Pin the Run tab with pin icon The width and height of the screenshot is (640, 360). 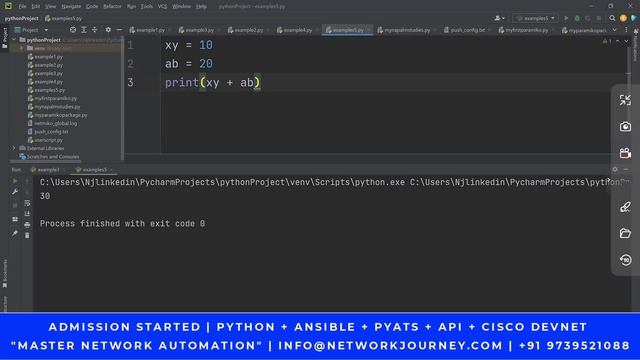[x=15, y=233]
